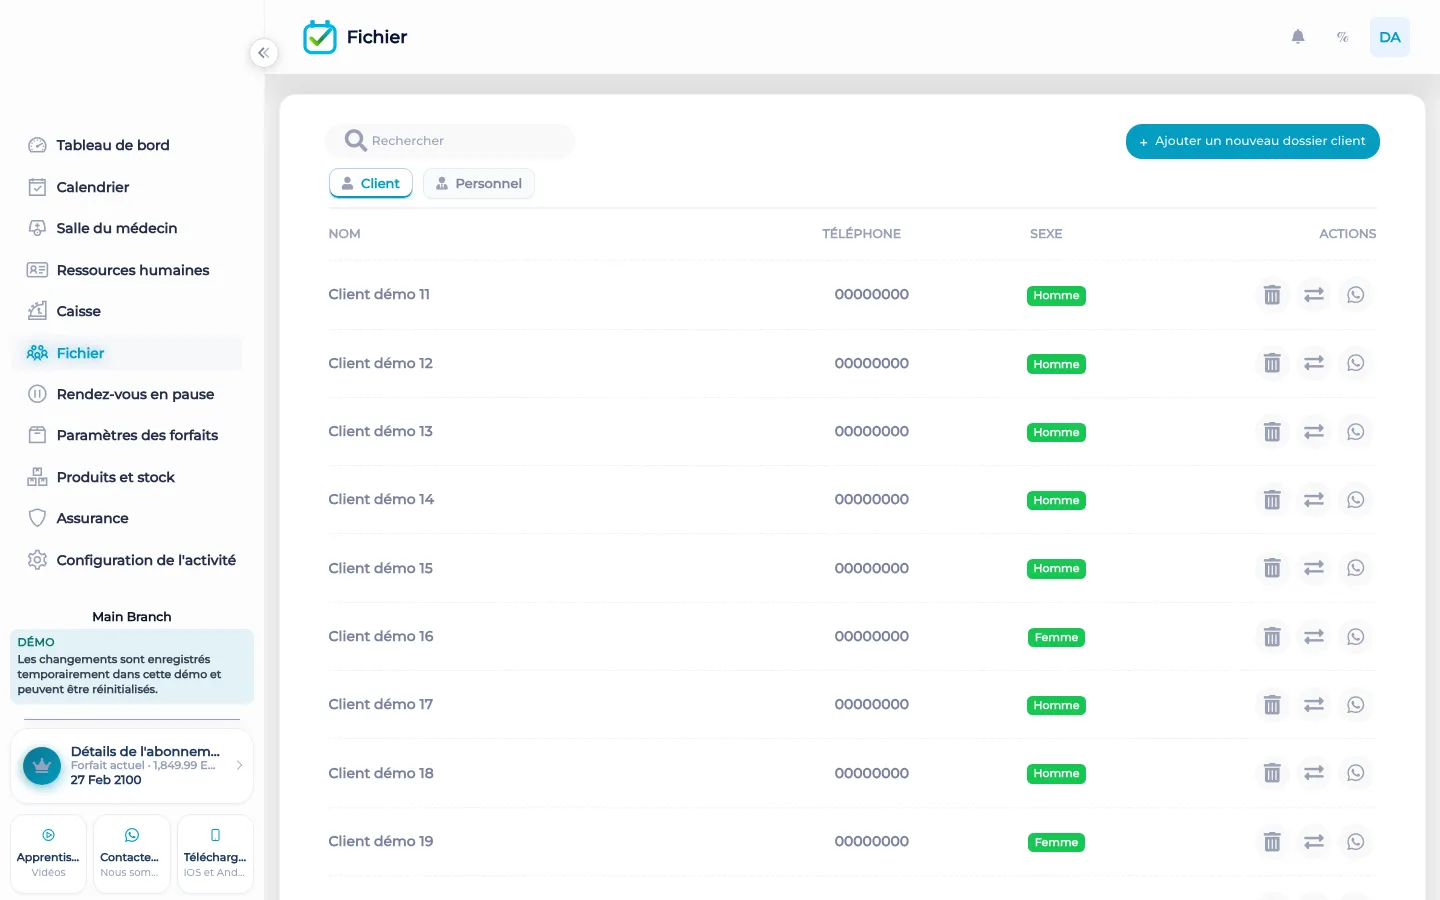The width and height of the screenshot is (1440, 900).
Task: Delete Client démo 19 with the trash icon
Action: click(1272, 842)
